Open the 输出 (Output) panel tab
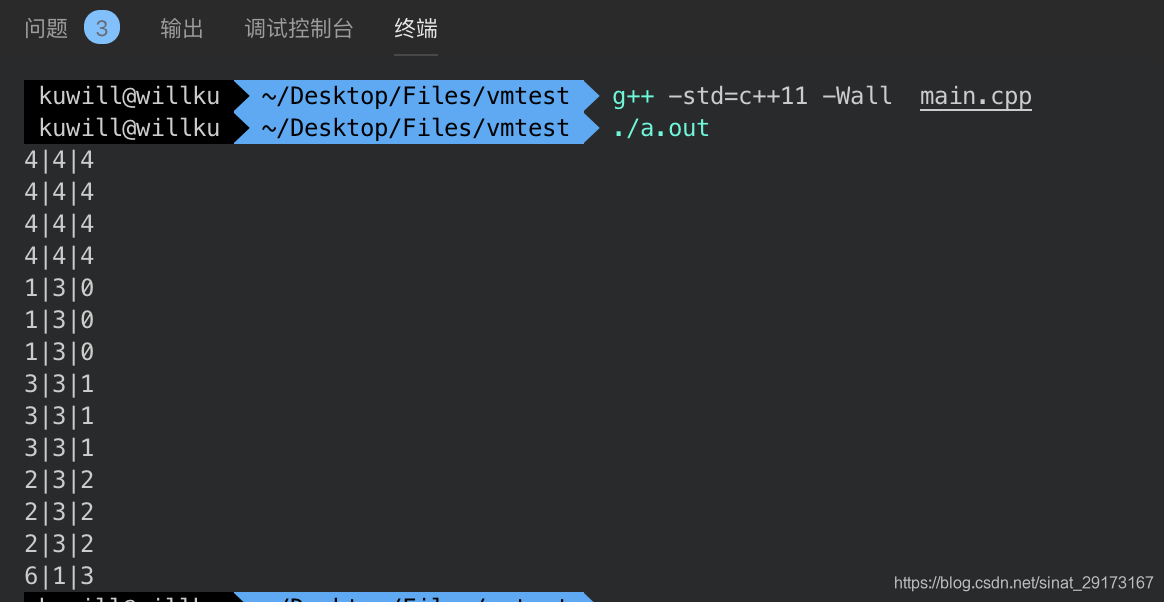Viewport: 1164px width, 602px height. click(181, 28)
